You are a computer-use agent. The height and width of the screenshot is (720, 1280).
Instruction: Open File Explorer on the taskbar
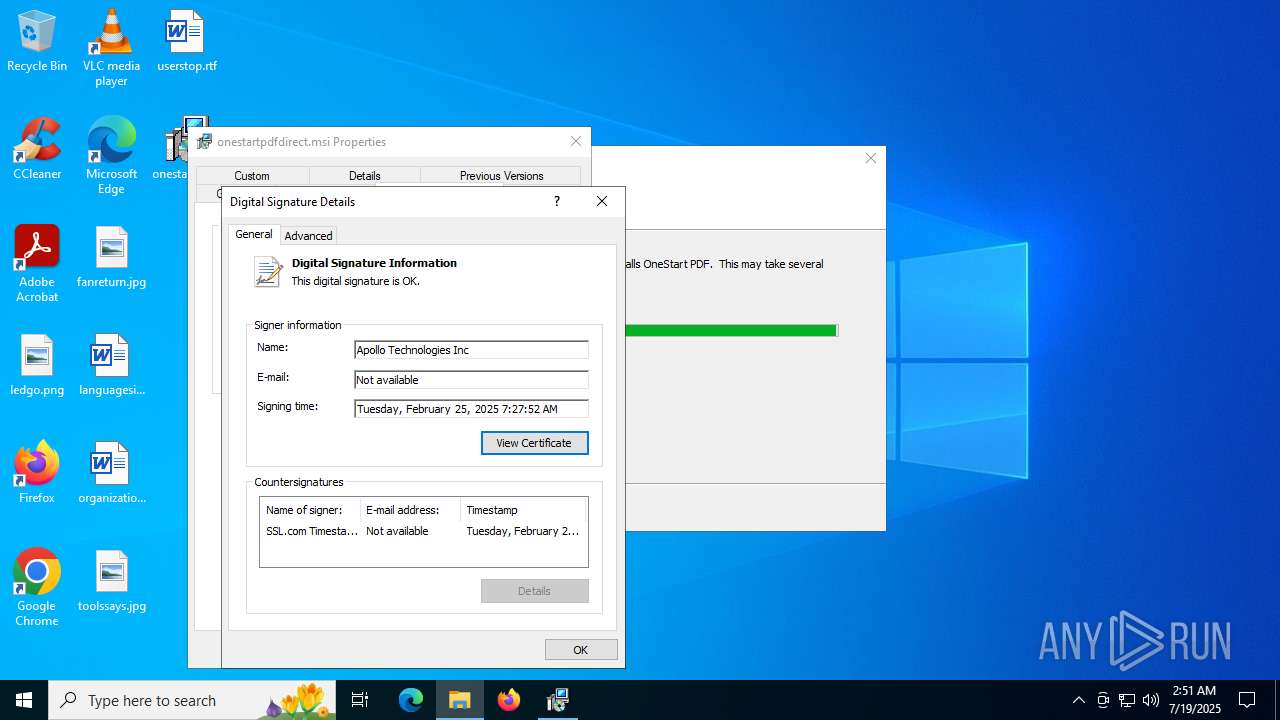(x=460, y=700)
